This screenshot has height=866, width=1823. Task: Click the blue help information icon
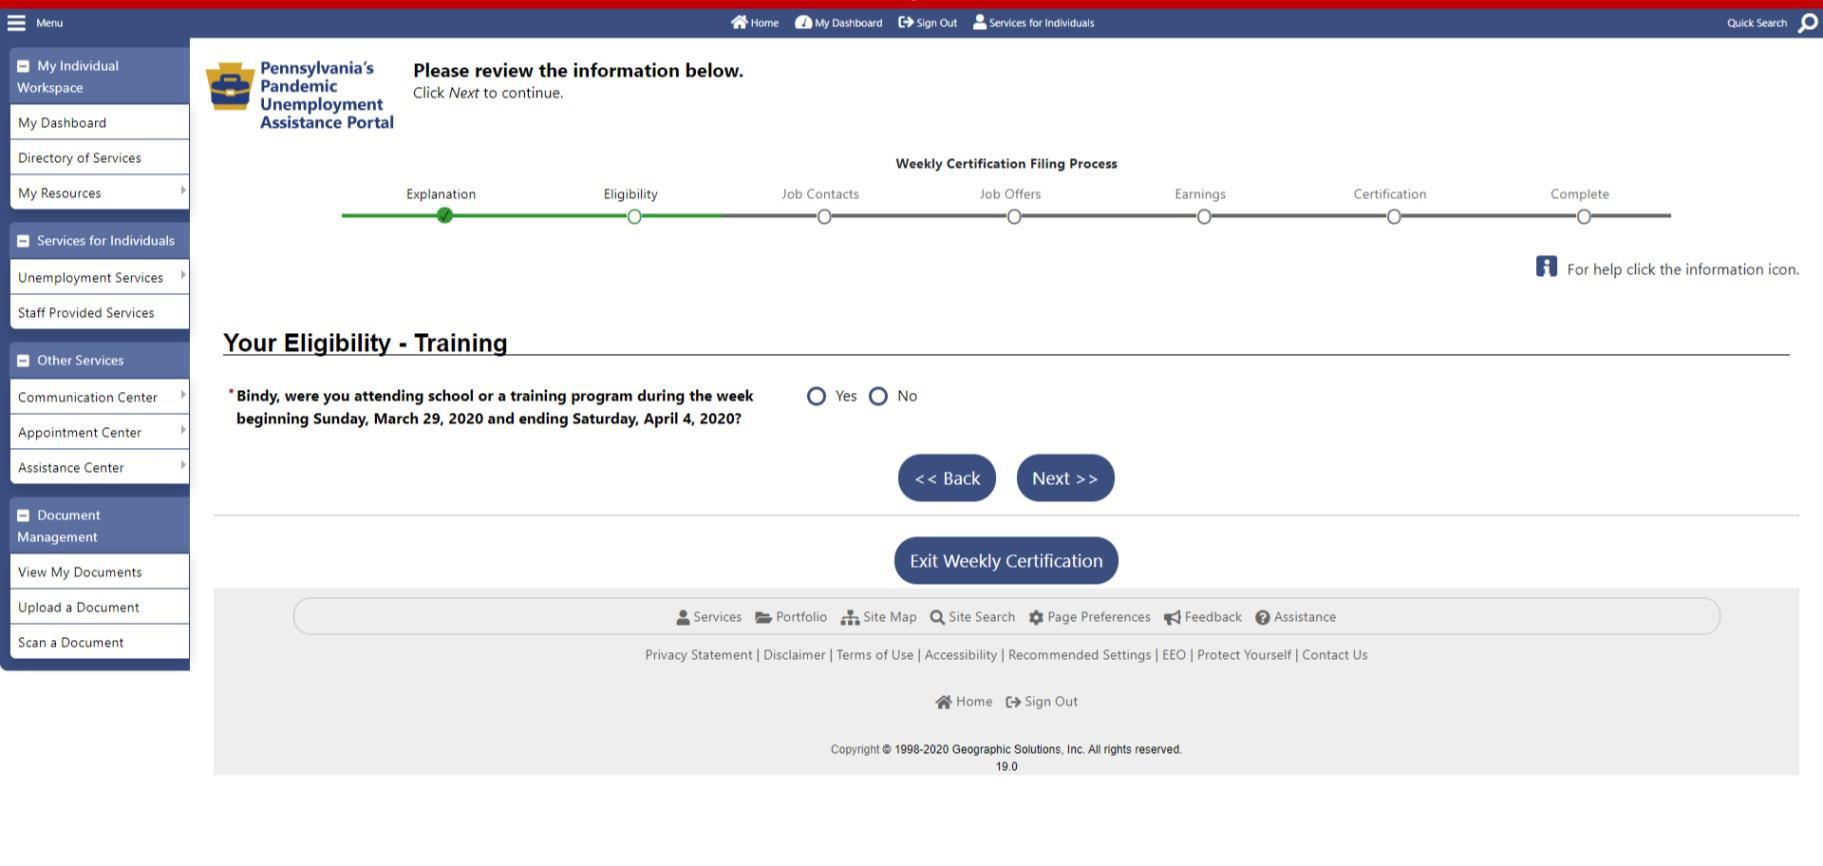click(x=1546, y=267)
